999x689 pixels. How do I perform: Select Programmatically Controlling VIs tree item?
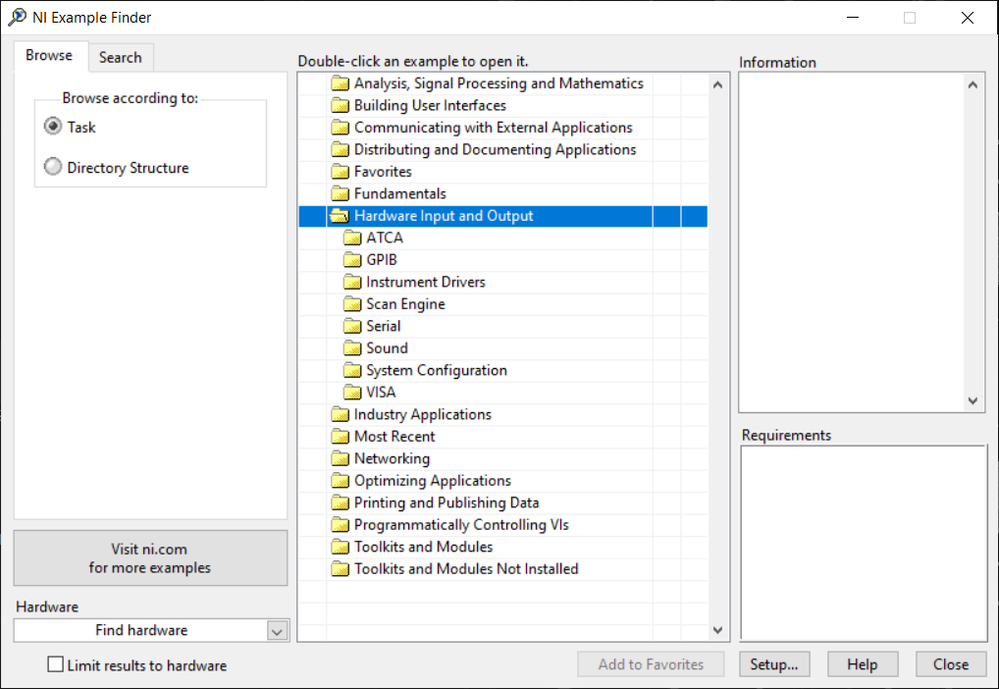point(461,525)
